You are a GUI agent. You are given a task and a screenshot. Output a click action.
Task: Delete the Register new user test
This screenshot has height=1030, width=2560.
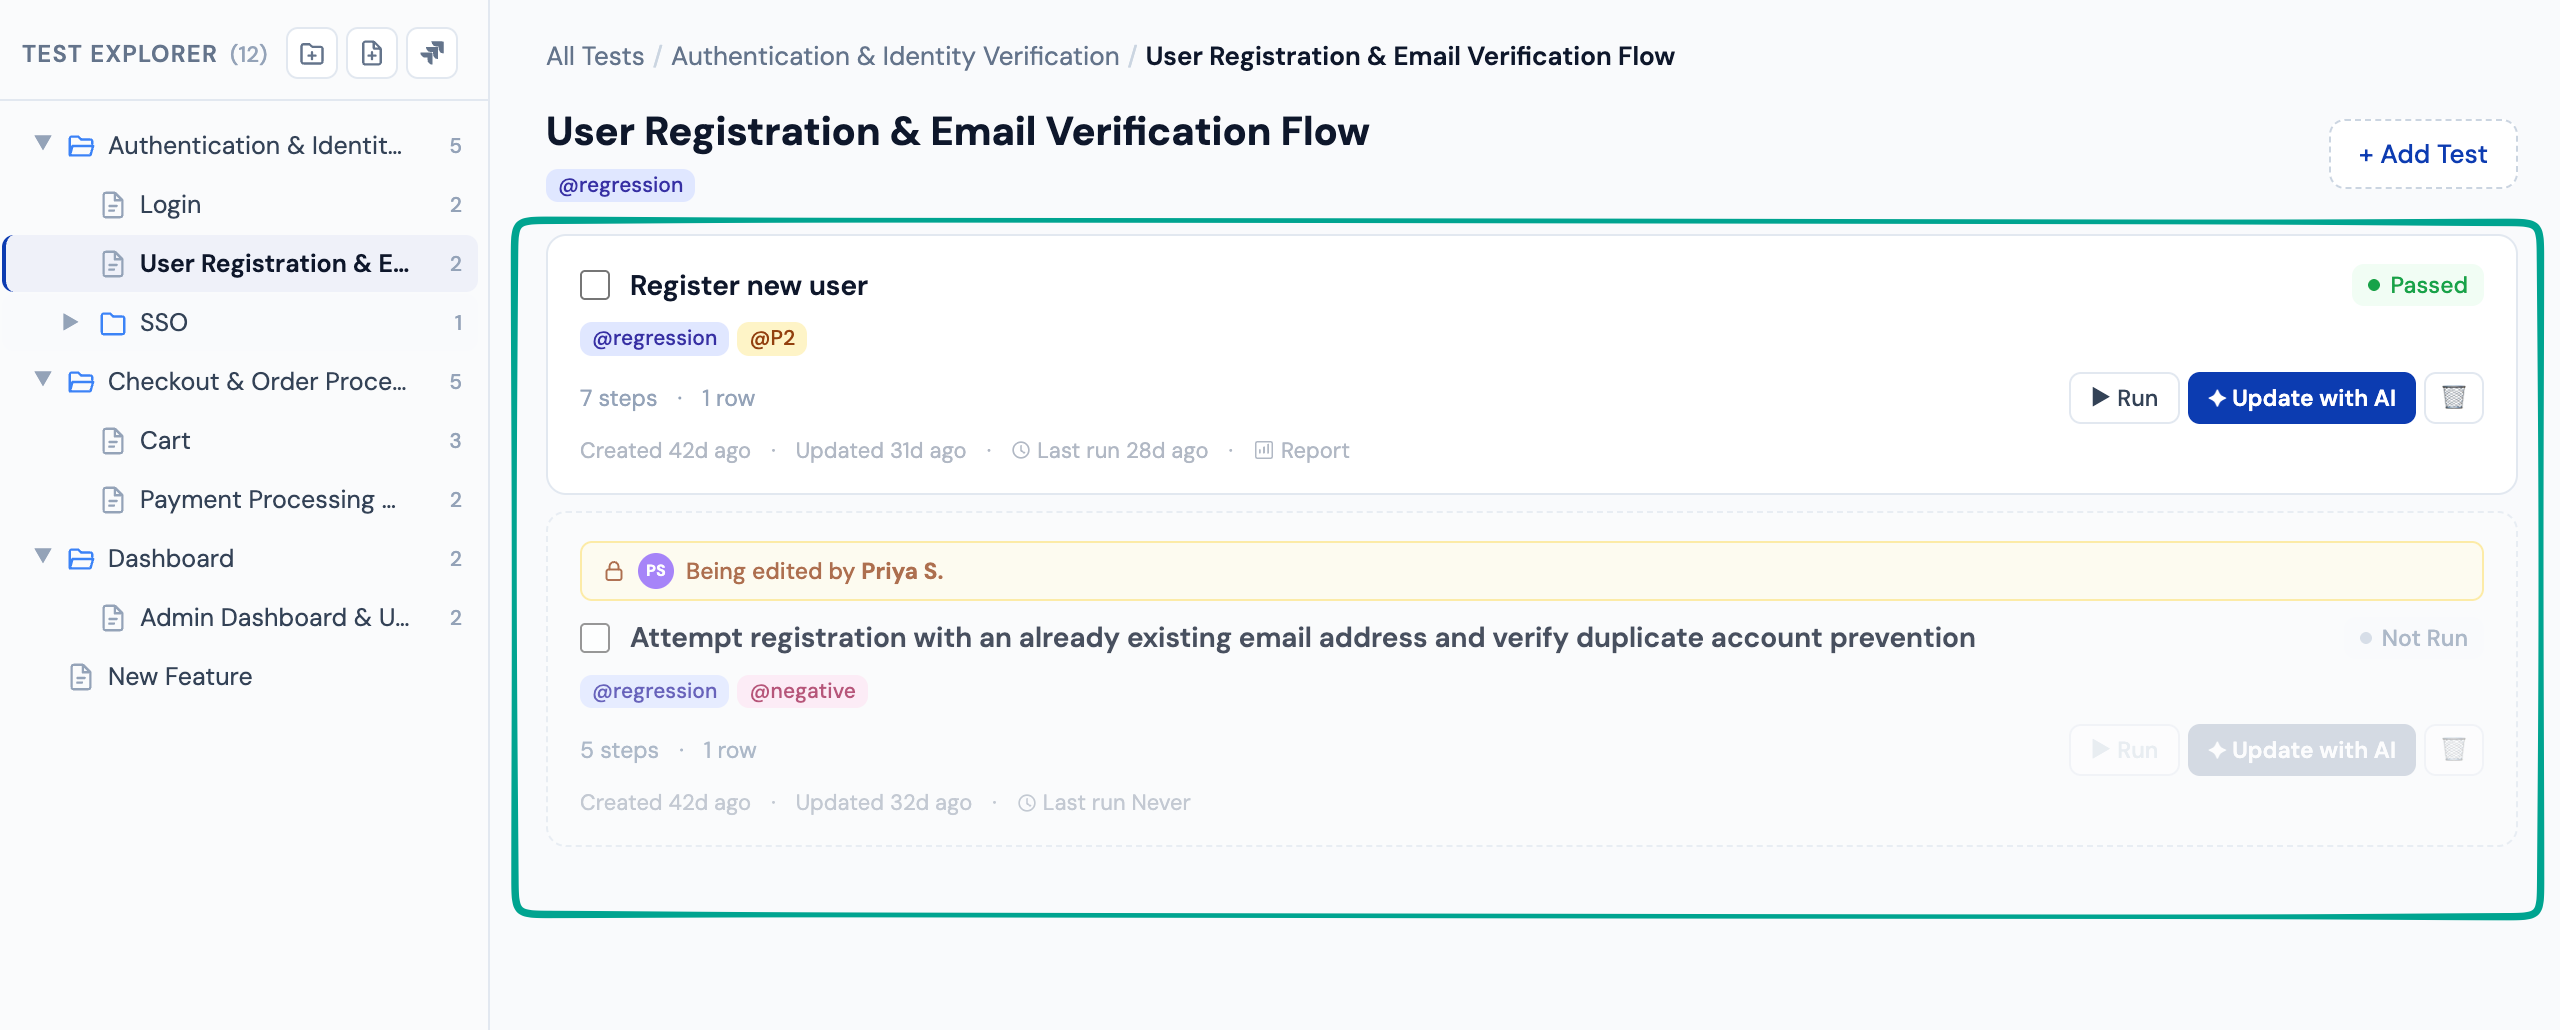[x=2454, y=398]
